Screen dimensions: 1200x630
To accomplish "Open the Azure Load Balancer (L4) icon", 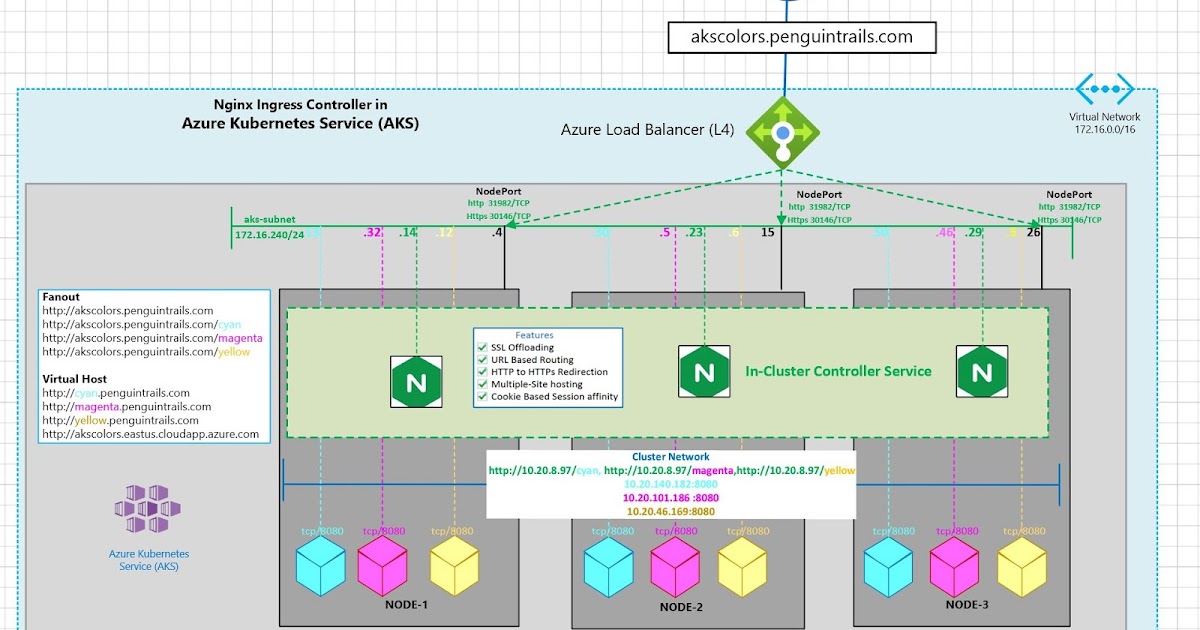I will pyautogui.click(x=782, y=131).
